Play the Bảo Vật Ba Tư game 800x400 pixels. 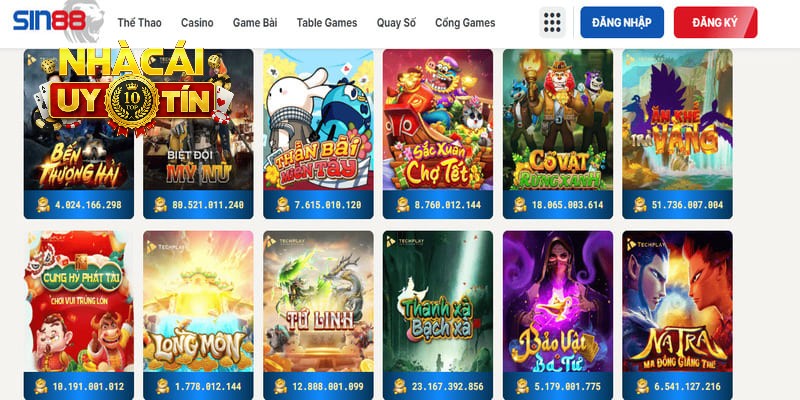coord(558,302)
